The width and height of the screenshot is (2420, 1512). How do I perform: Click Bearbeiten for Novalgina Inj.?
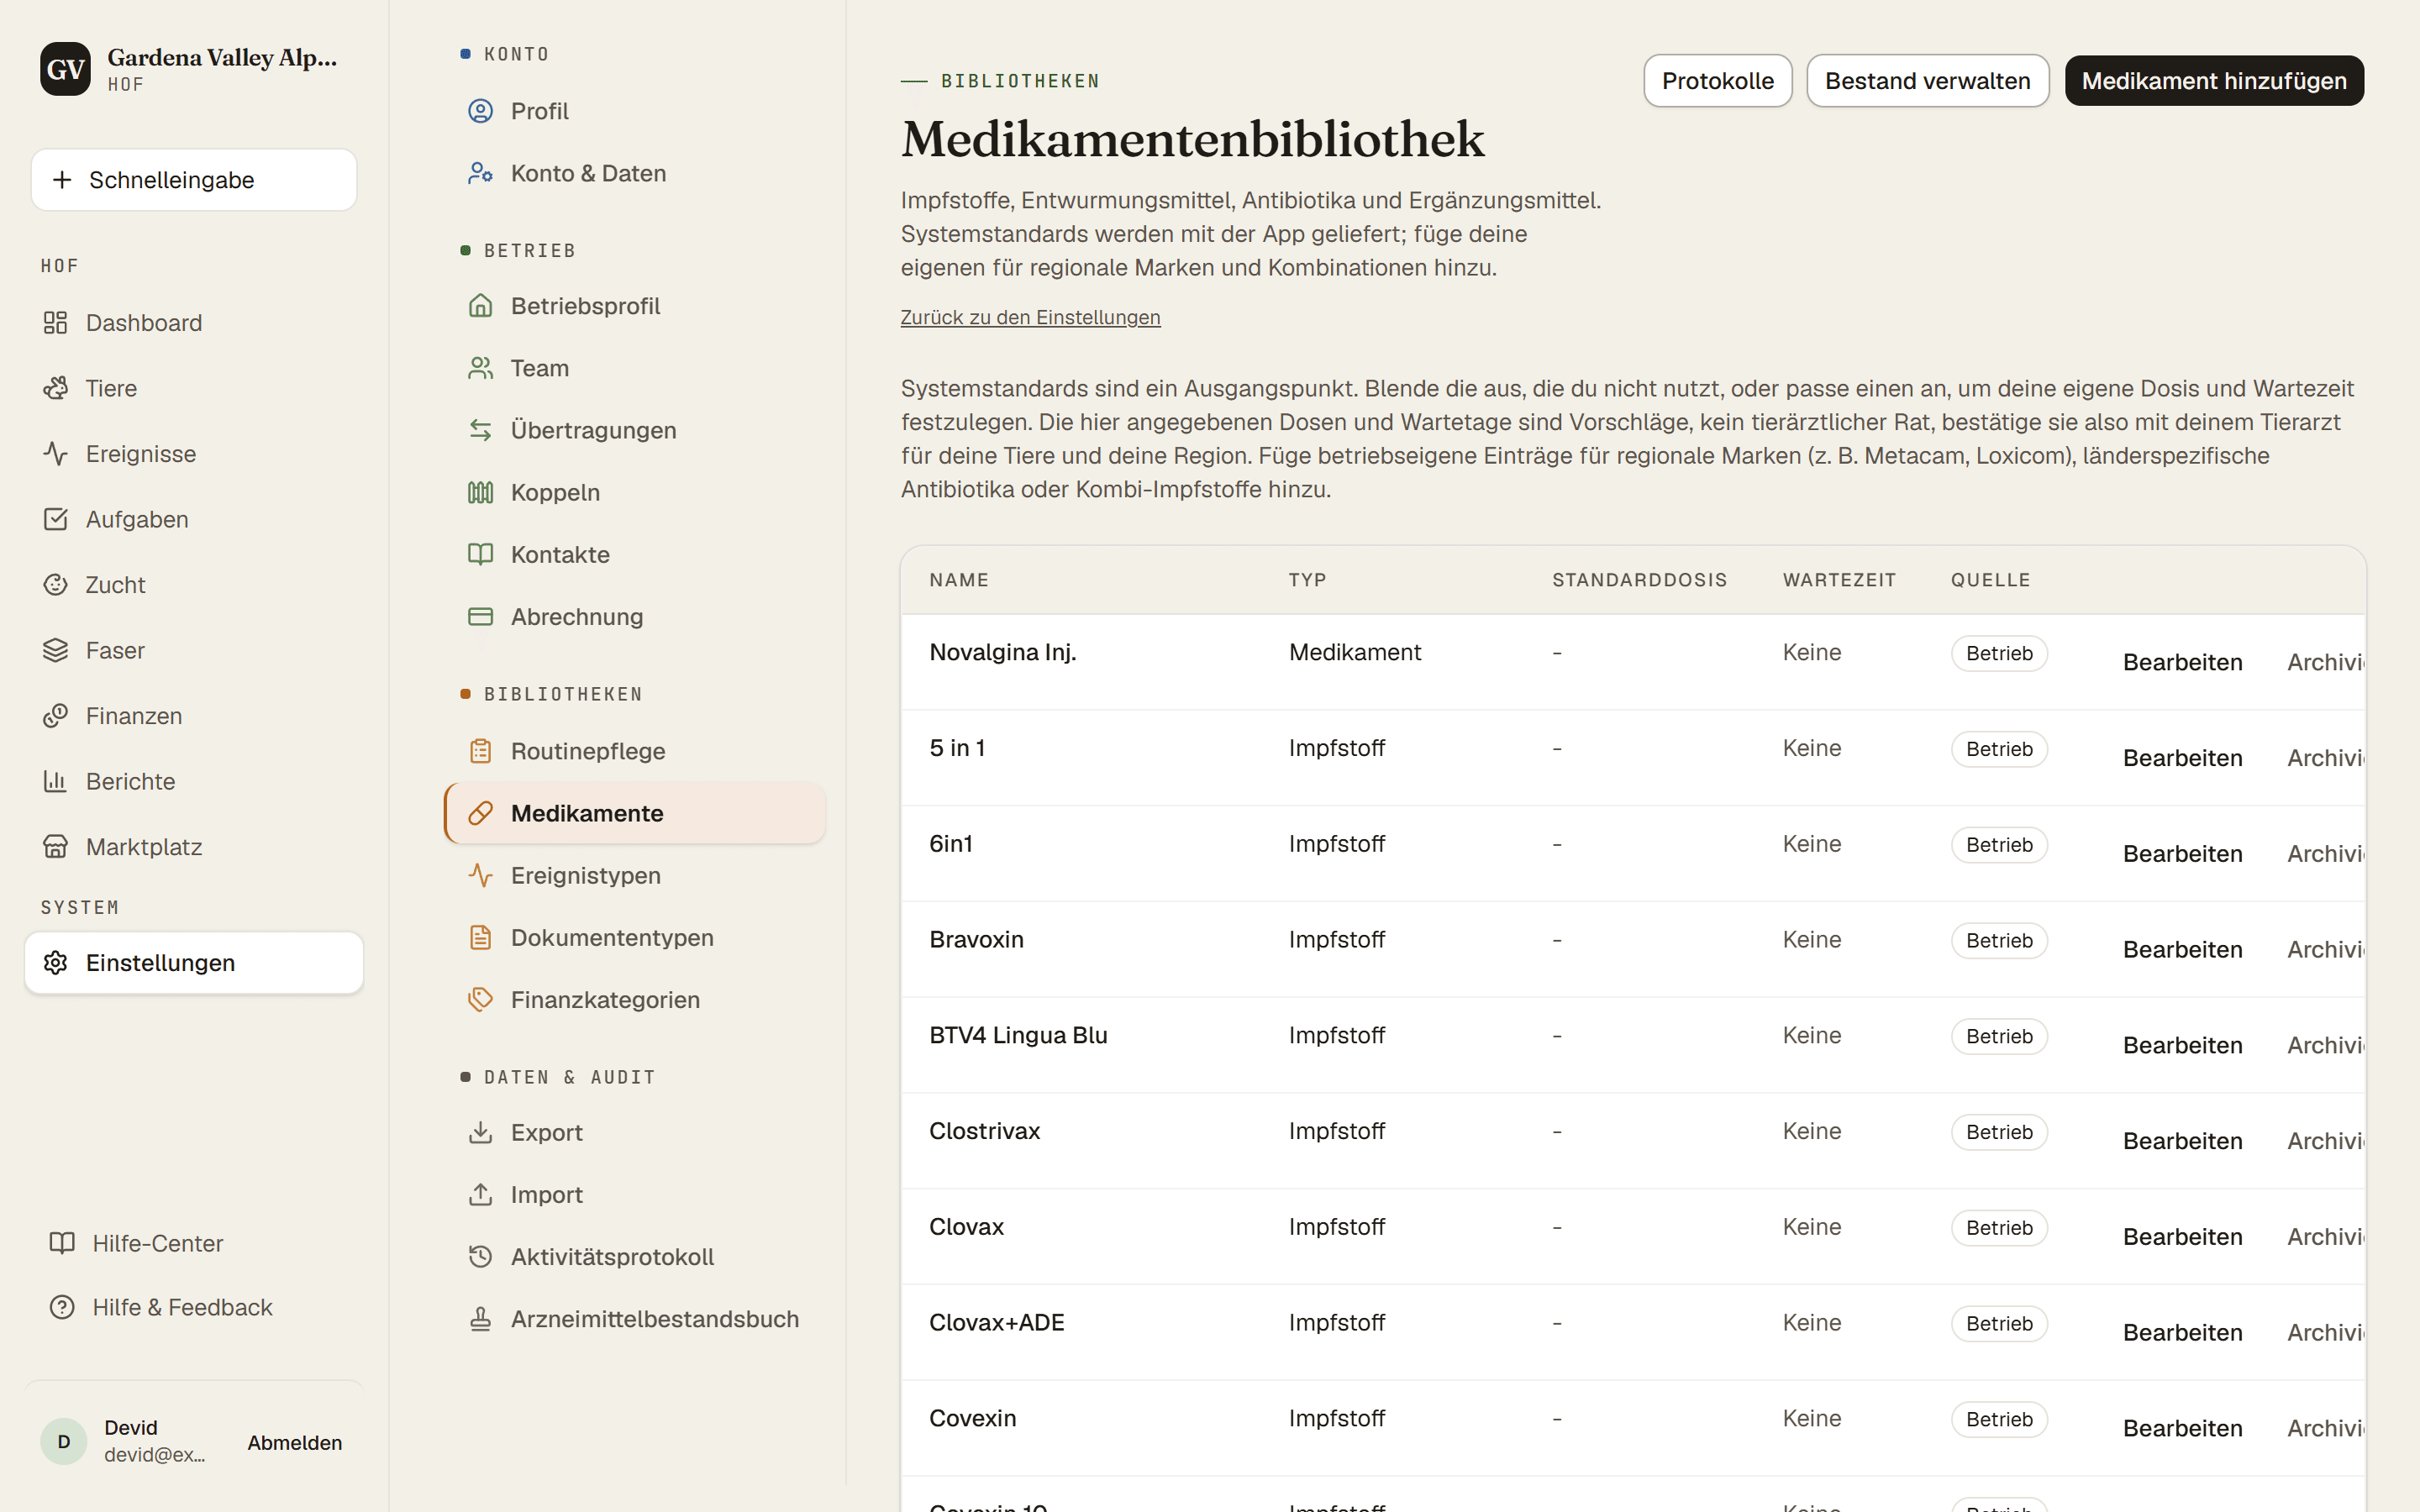(x=2182, y=662)
